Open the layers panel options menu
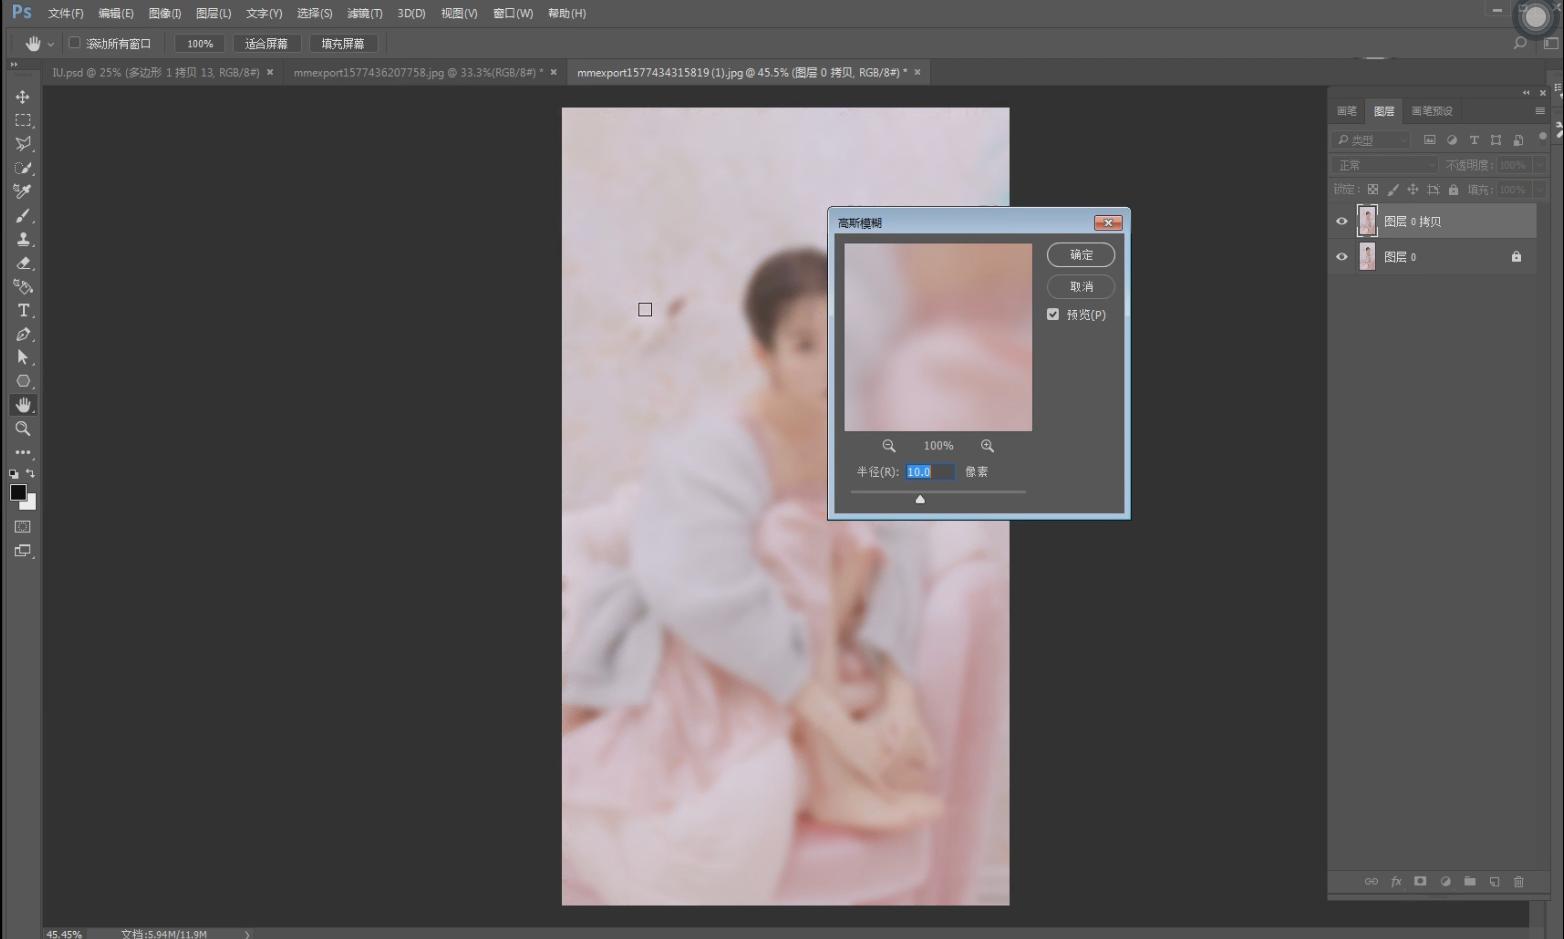The height and width of the screenshot is (939, 1564). (1540, 111)
